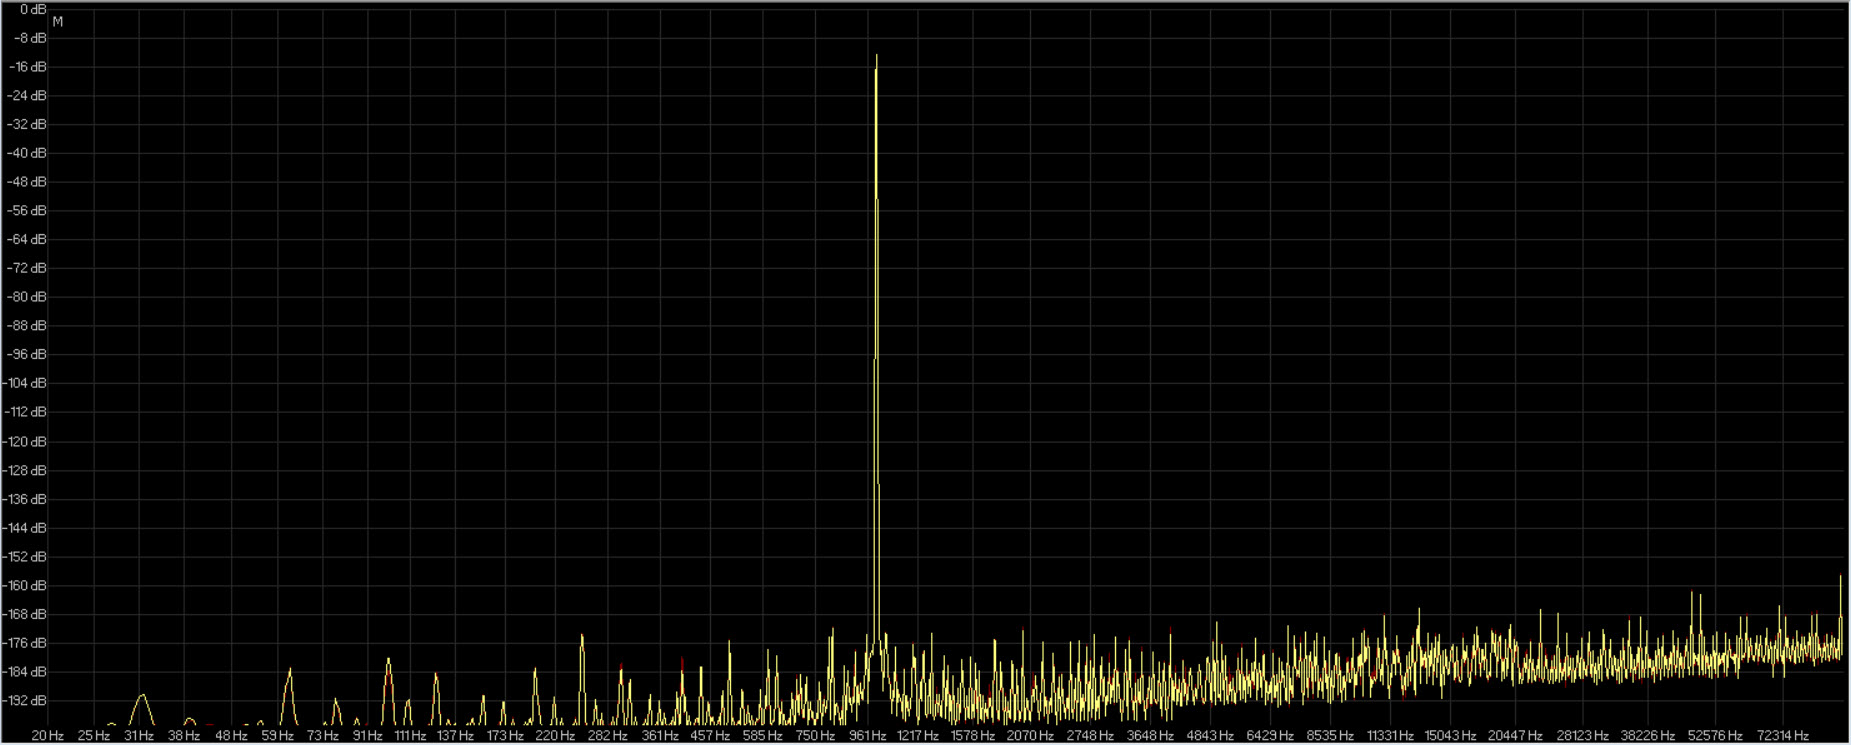Click the 137 Hz frequency label
Viewport: 1851px width, 745px height.
(455, 735)
